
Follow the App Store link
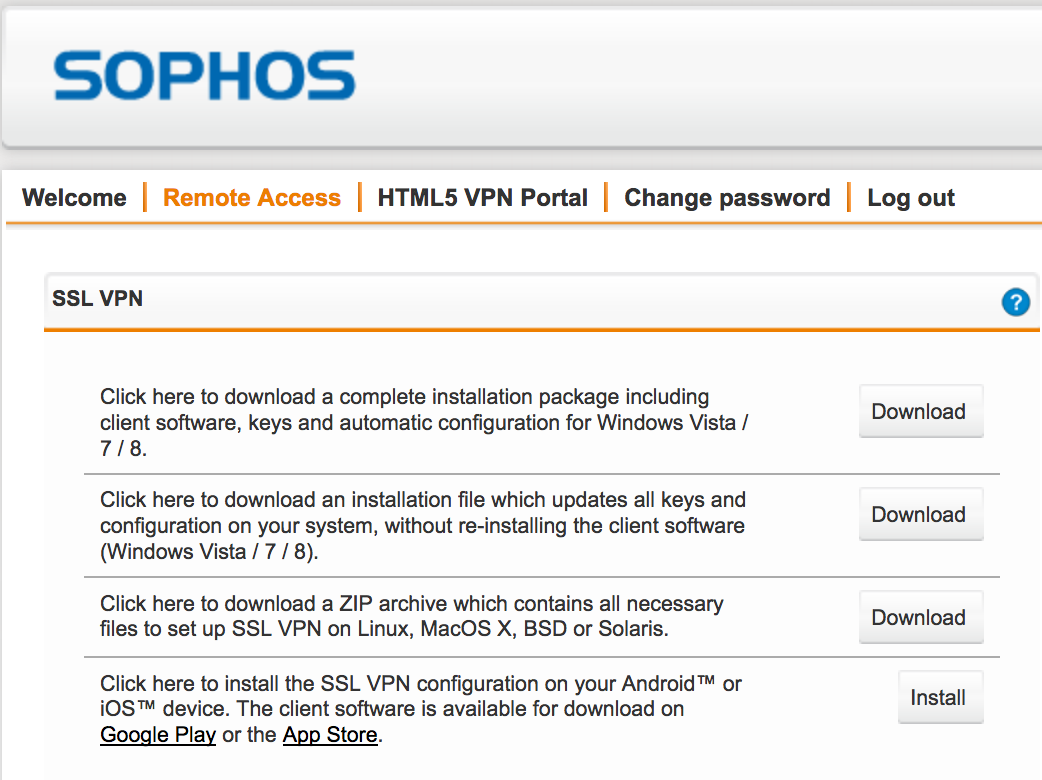pyautogui.click(x=330, y=735)
